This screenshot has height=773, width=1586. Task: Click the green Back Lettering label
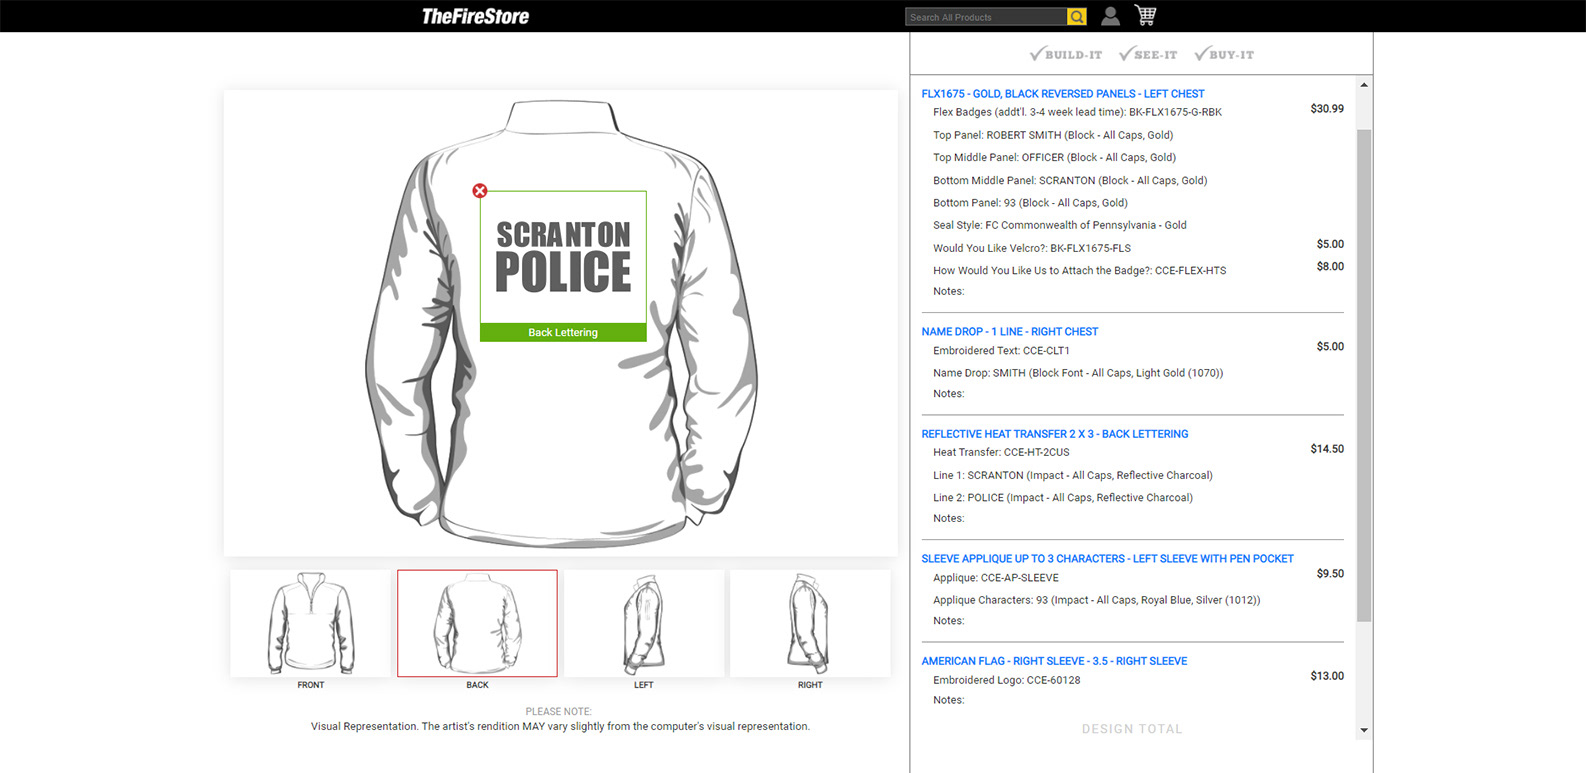coord(563,333)
